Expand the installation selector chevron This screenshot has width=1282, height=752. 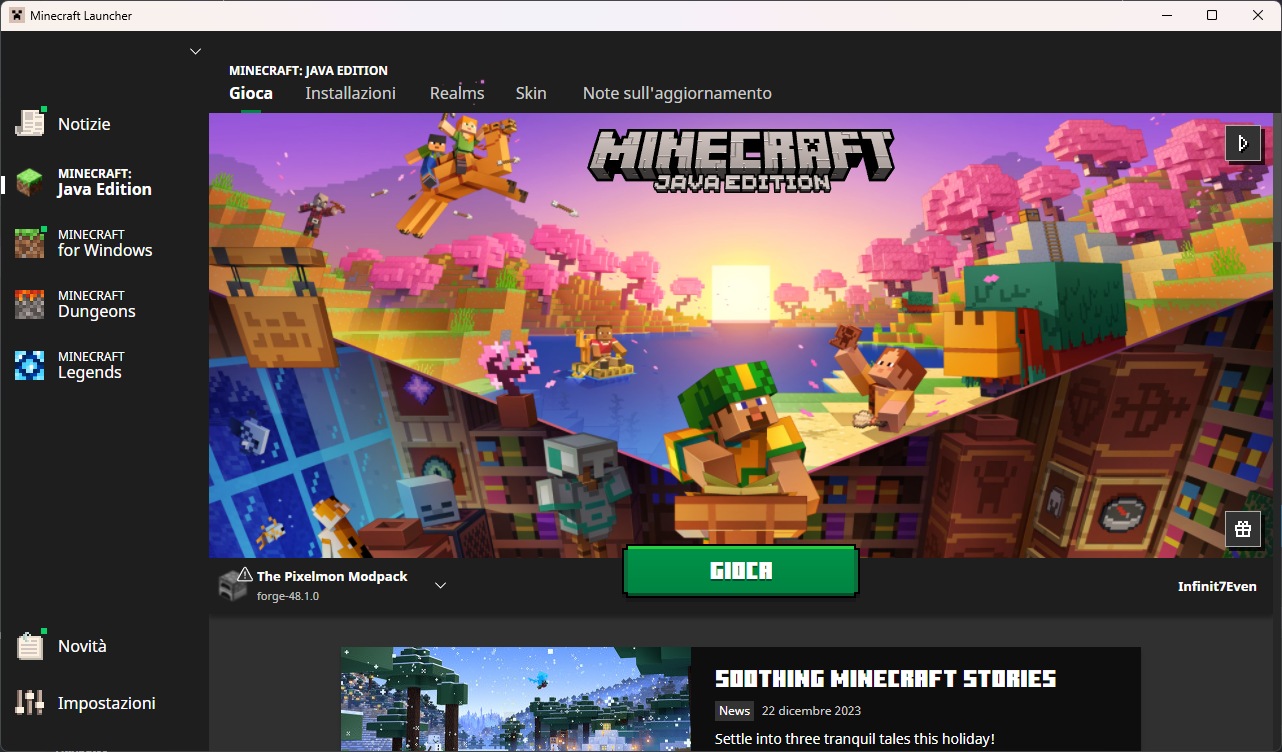pyautogui.click(x=440, y=585)
